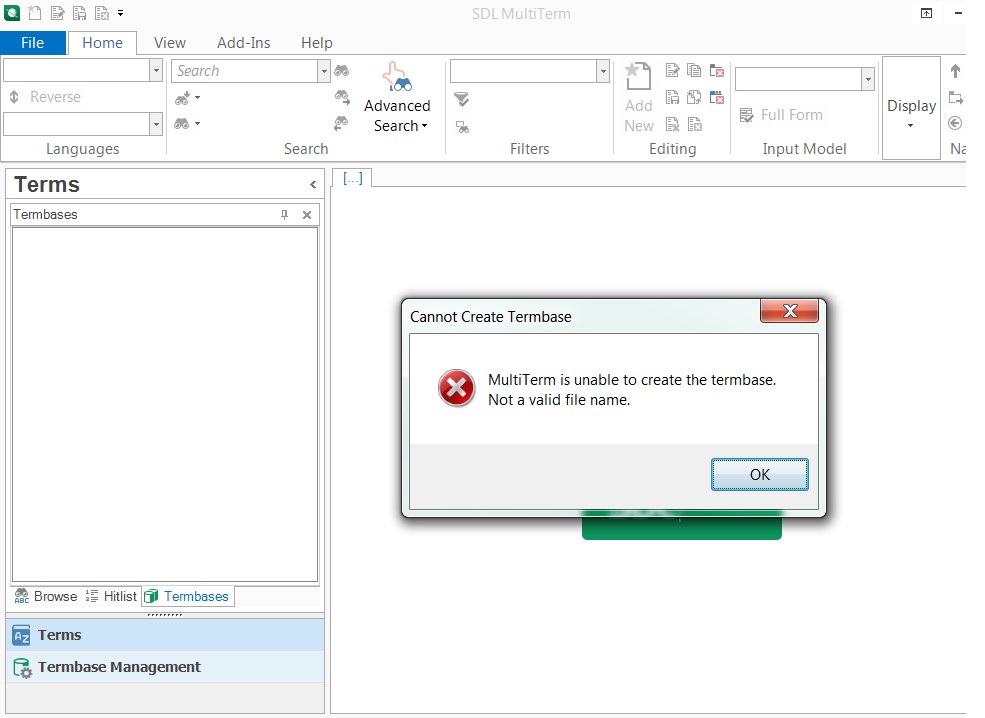Toggle the pin on the Termbases panel
This screenshot has height=718, width=985.
click(285, 215)
